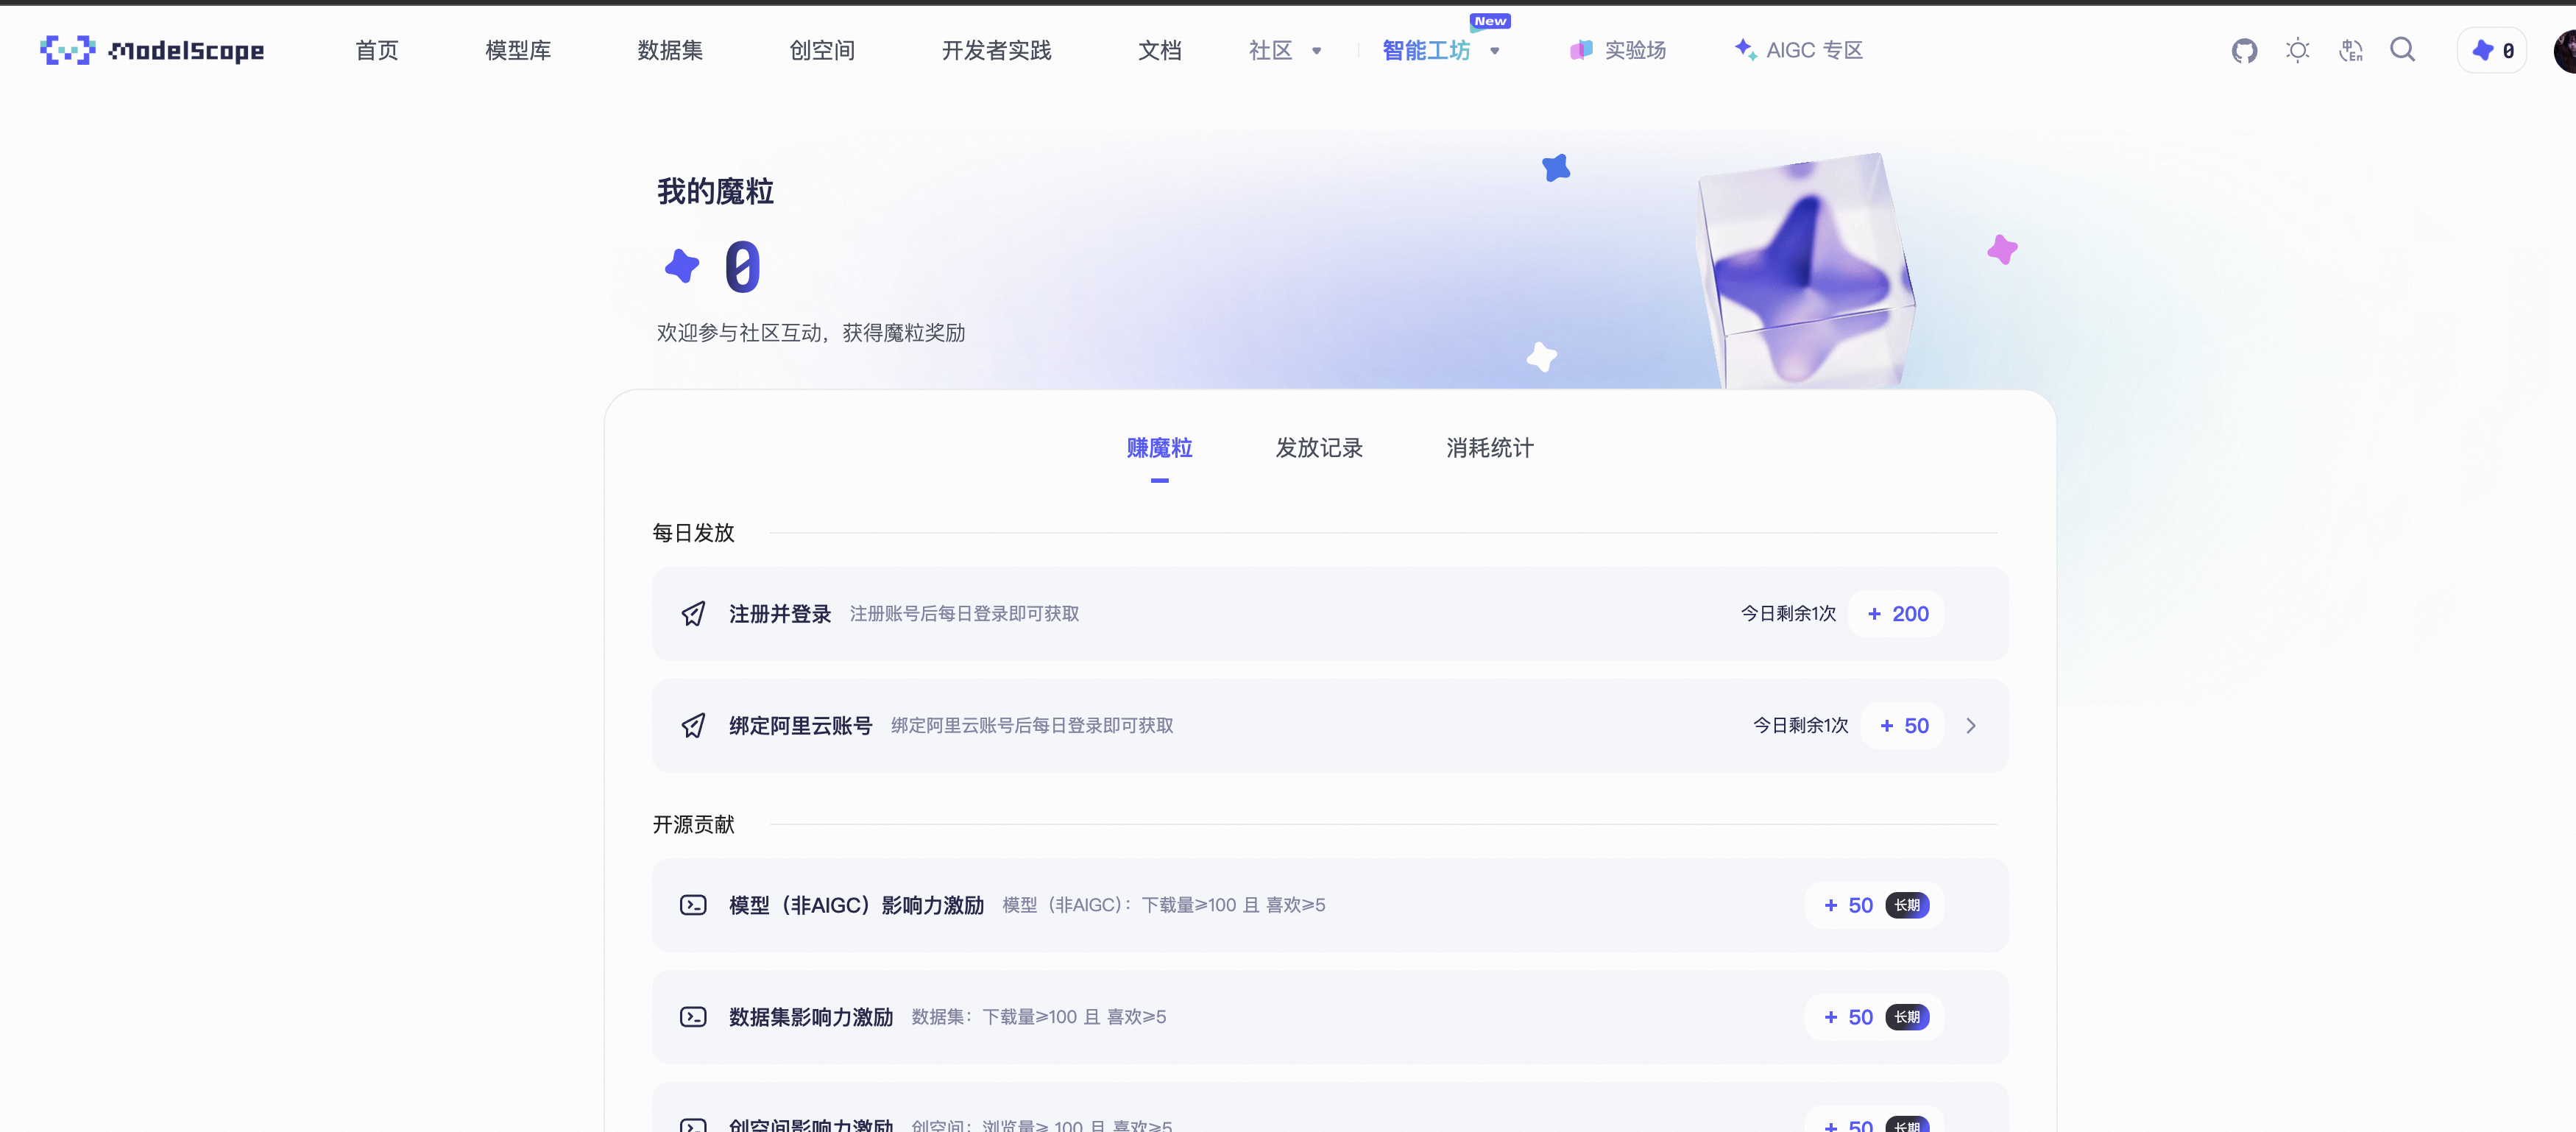Click terminal icon beside 模型（非AIGC）影响力激励
The height and width of the screenshot is (1132, 2576).
click(693, 905)
